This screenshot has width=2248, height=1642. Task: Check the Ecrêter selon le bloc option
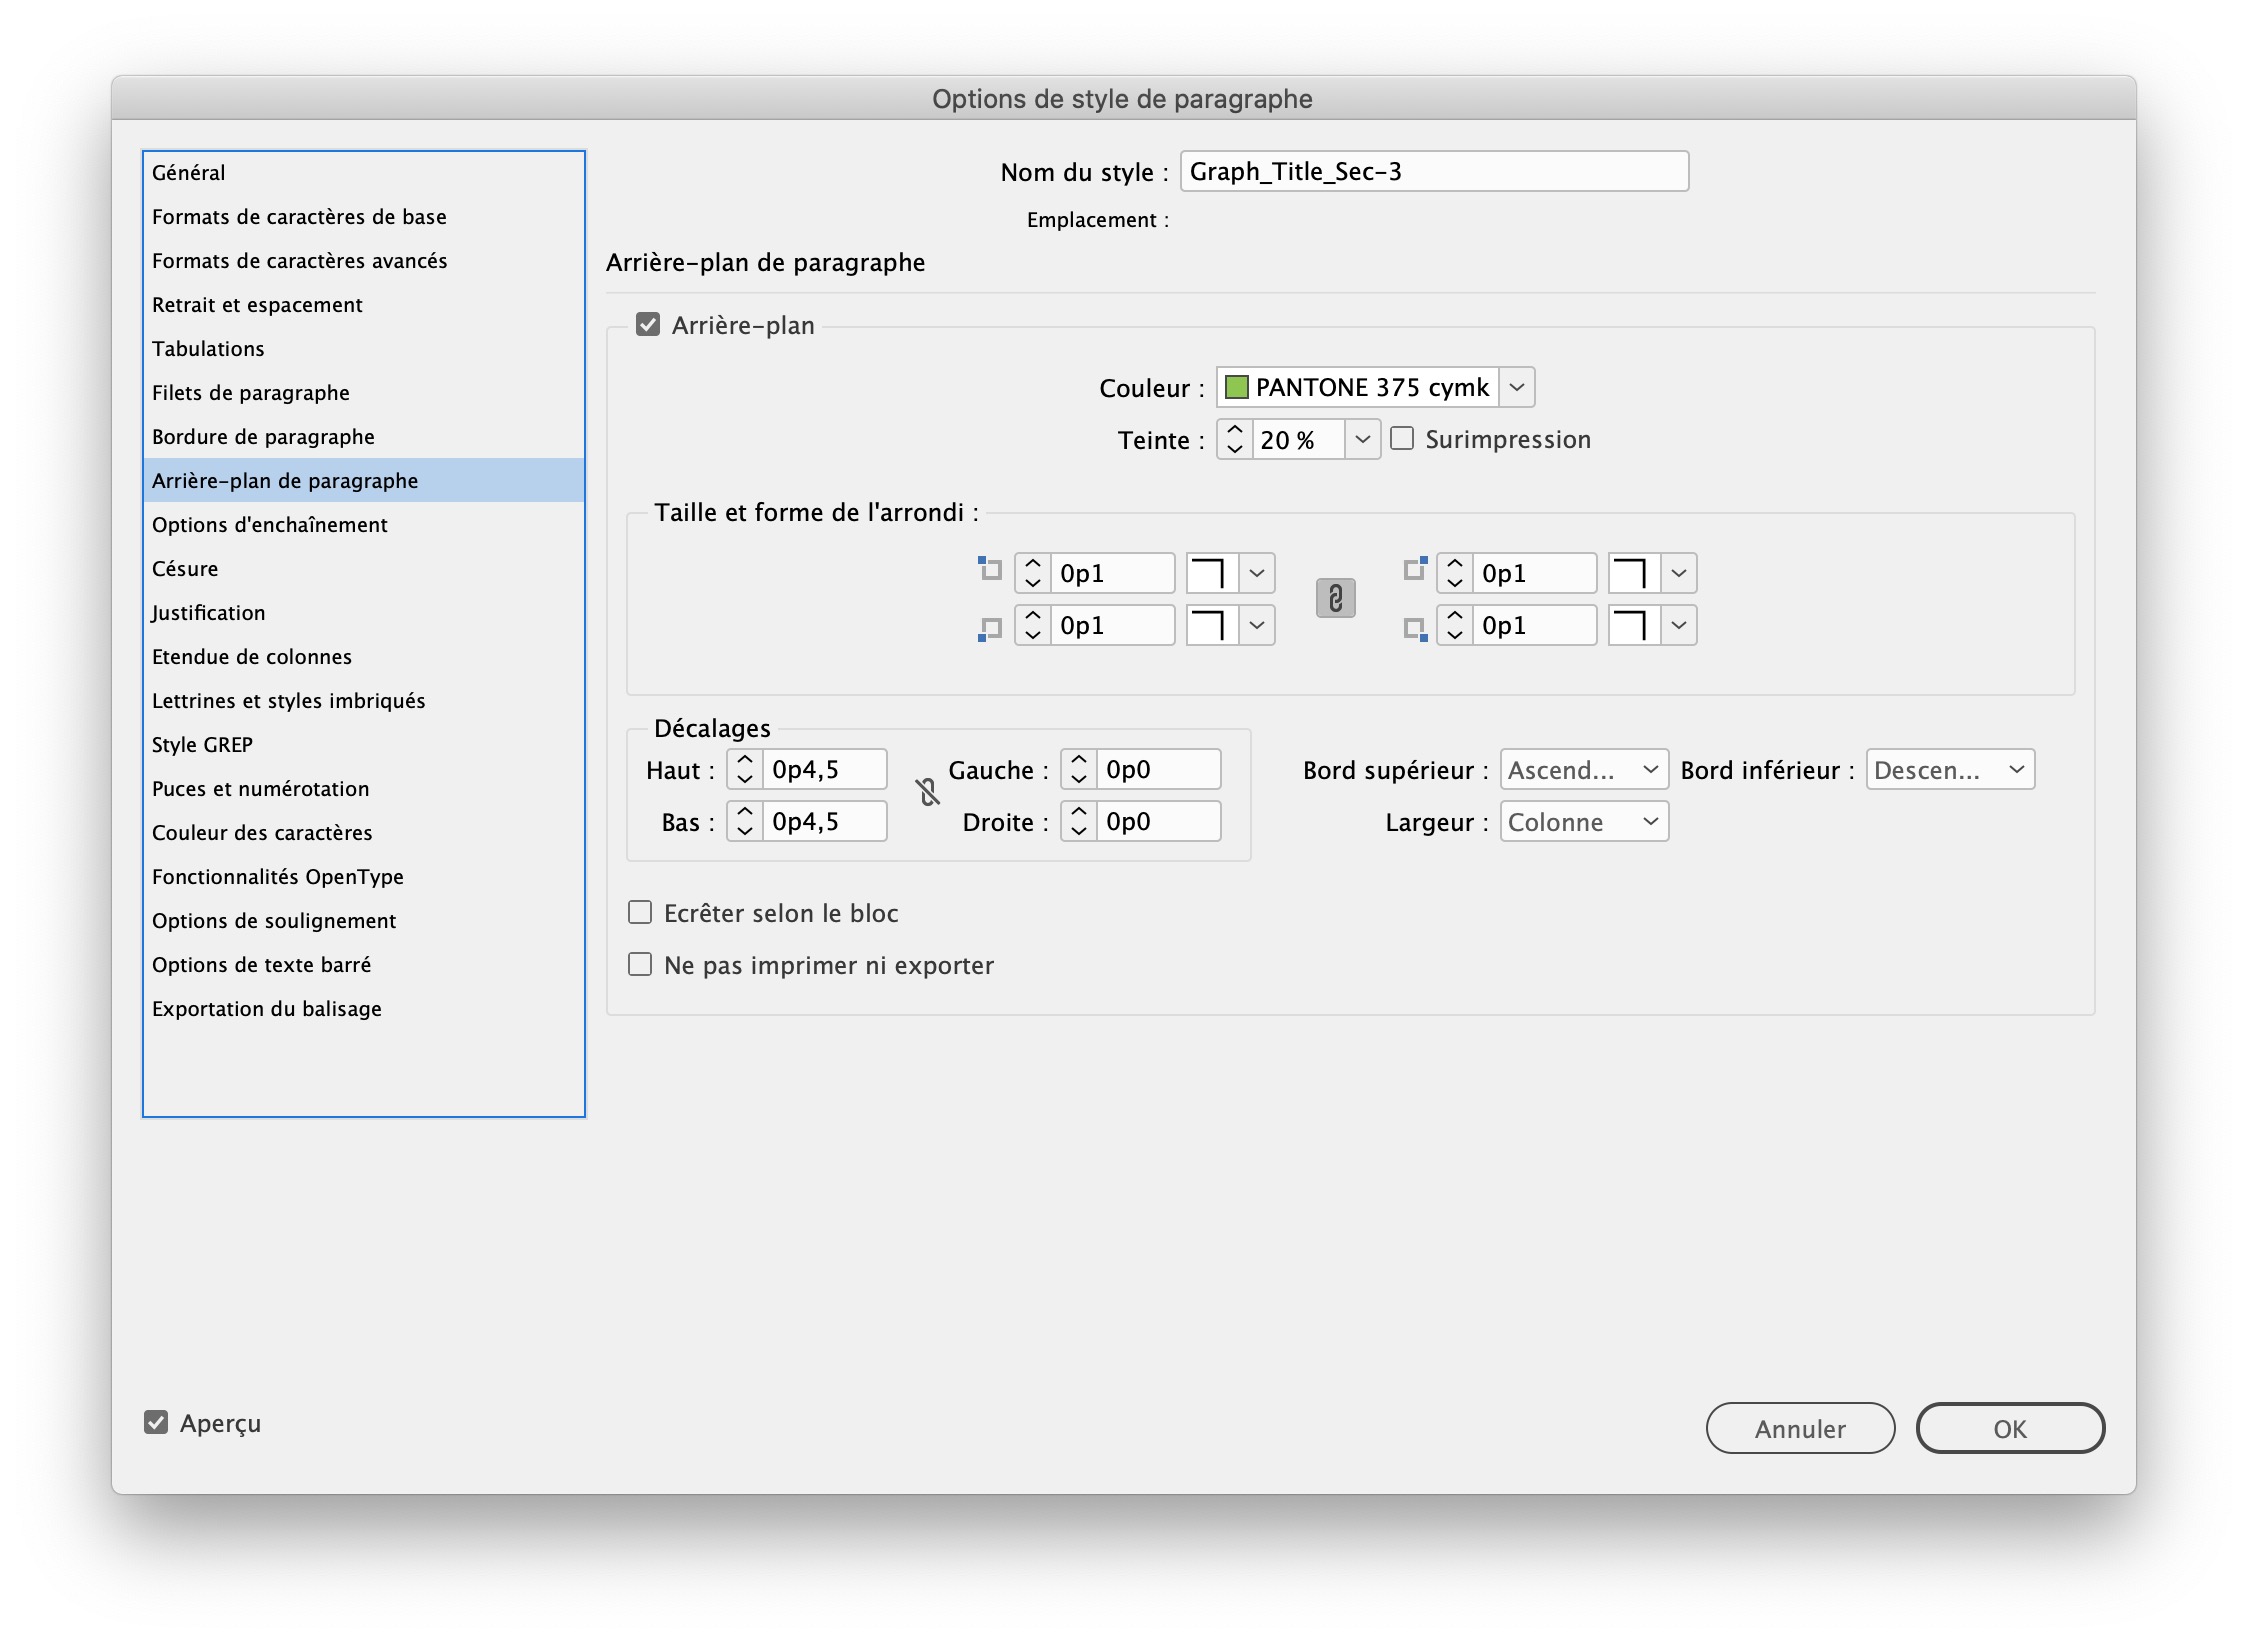[640, 911]
